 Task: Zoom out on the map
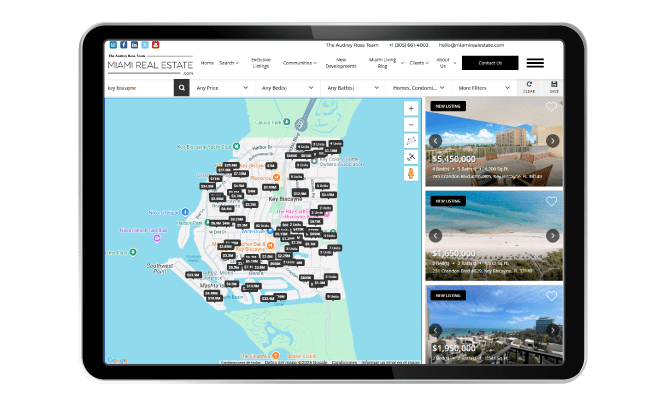point(410,123)
